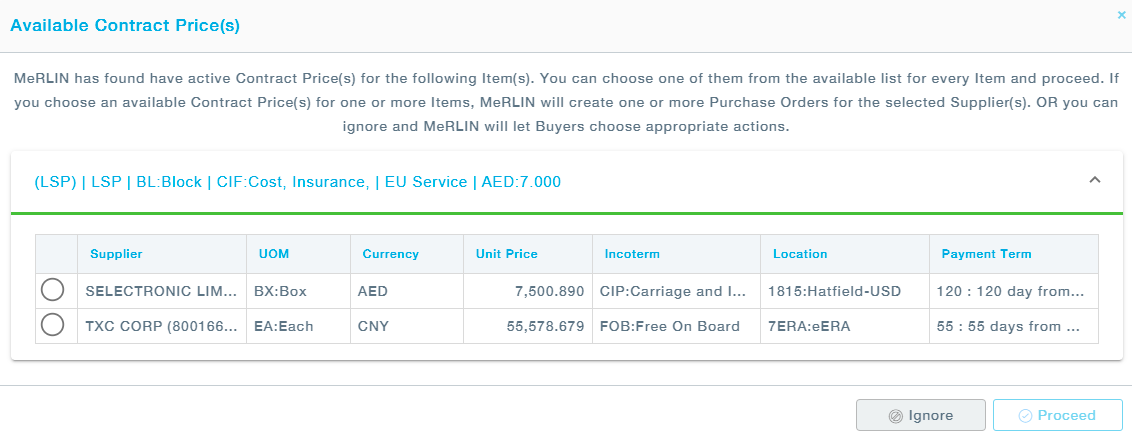Click the Currency column header
Screen dimensions: 1132x439
(x=390, y=254)
